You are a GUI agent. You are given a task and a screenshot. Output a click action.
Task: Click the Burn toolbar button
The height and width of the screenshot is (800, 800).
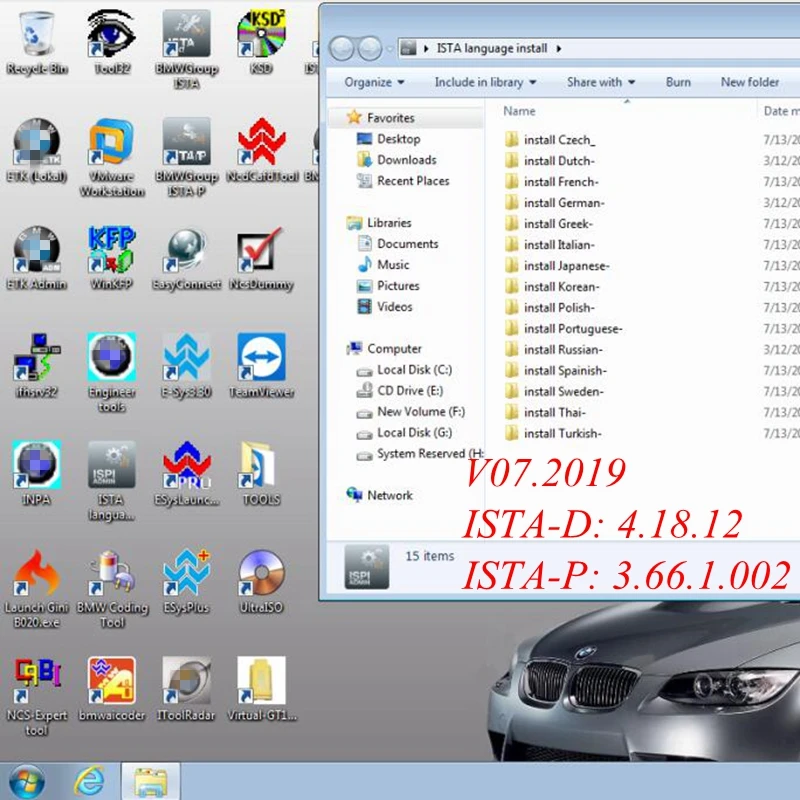[678, 82]
